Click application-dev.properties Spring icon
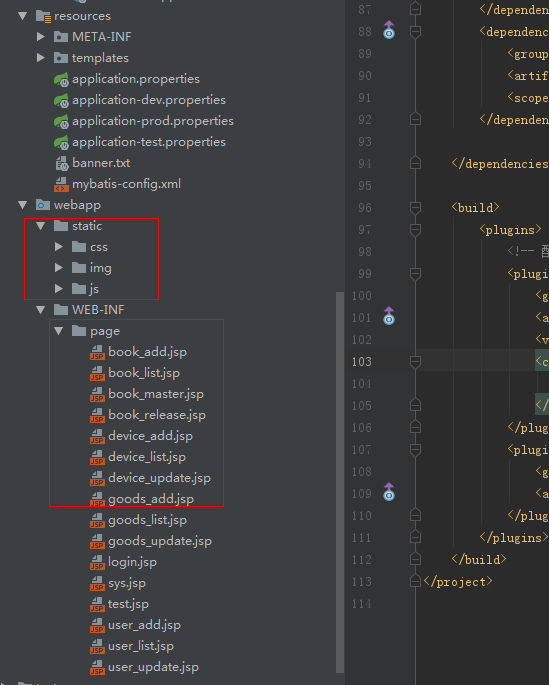The width and height of the screenshot is (549, 685). tap(61, 100)
